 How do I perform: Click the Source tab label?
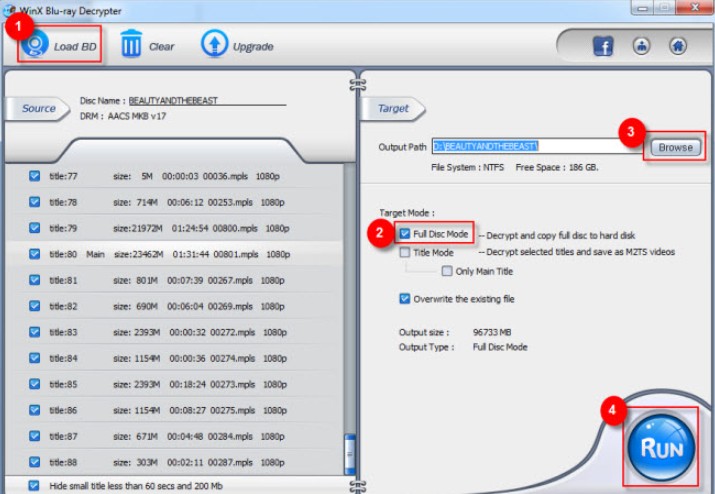(39, 109)
